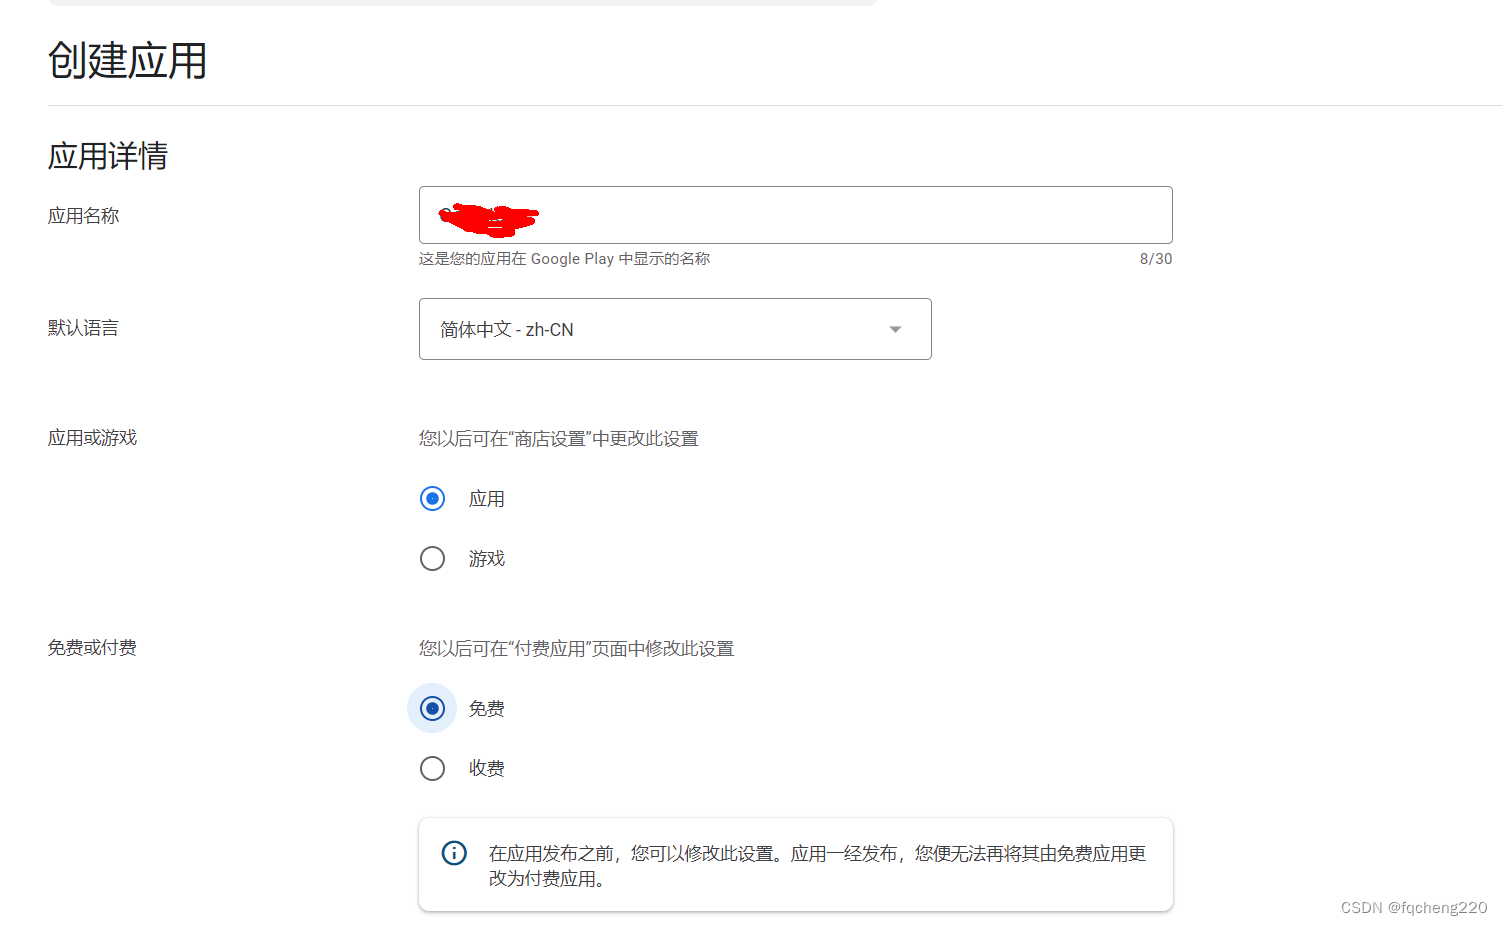Click the CSDN @fqcheng220 watermark text
This screenshot has height=926, width=1502.
tap(1413, 907)
